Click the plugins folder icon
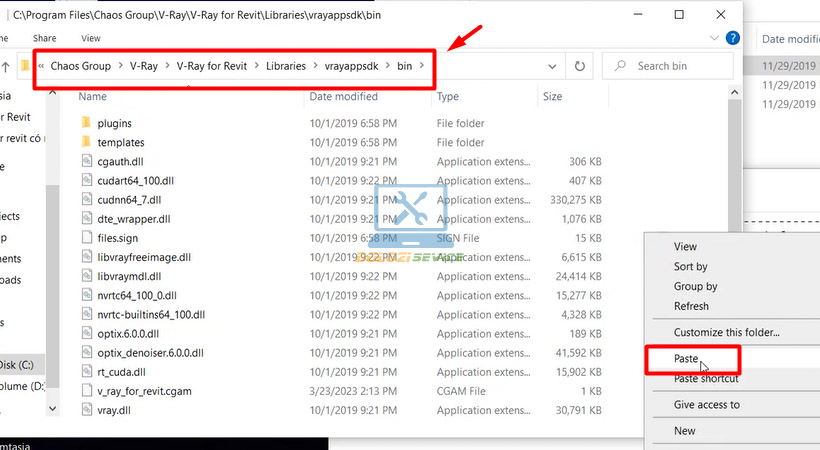The image size is (820, 450). coord(87,123)
